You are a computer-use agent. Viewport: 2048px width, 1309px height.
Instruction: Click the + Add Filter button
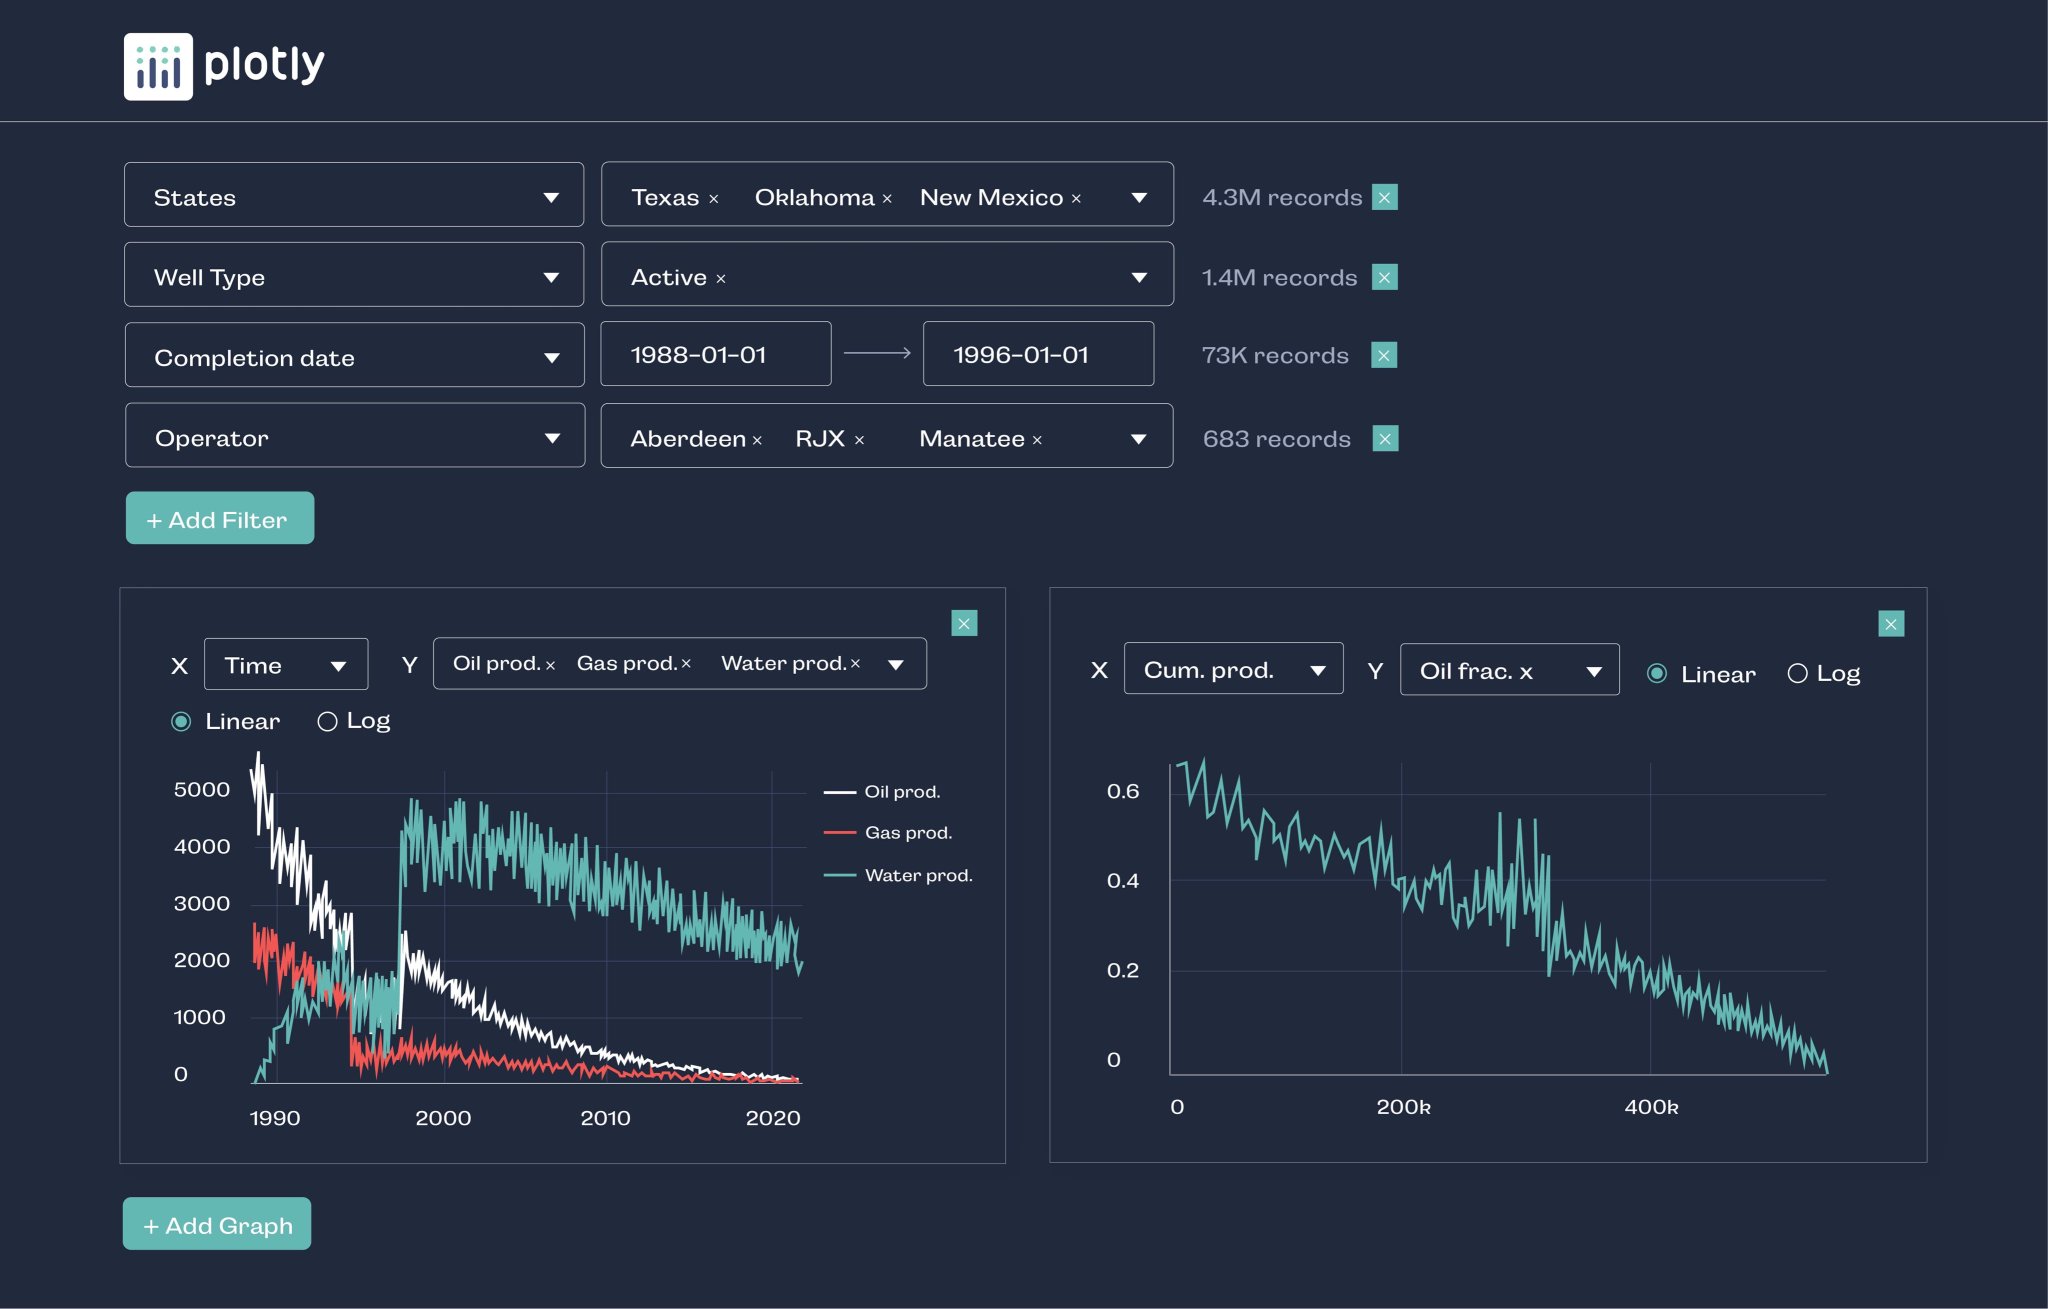coord(219,518)
